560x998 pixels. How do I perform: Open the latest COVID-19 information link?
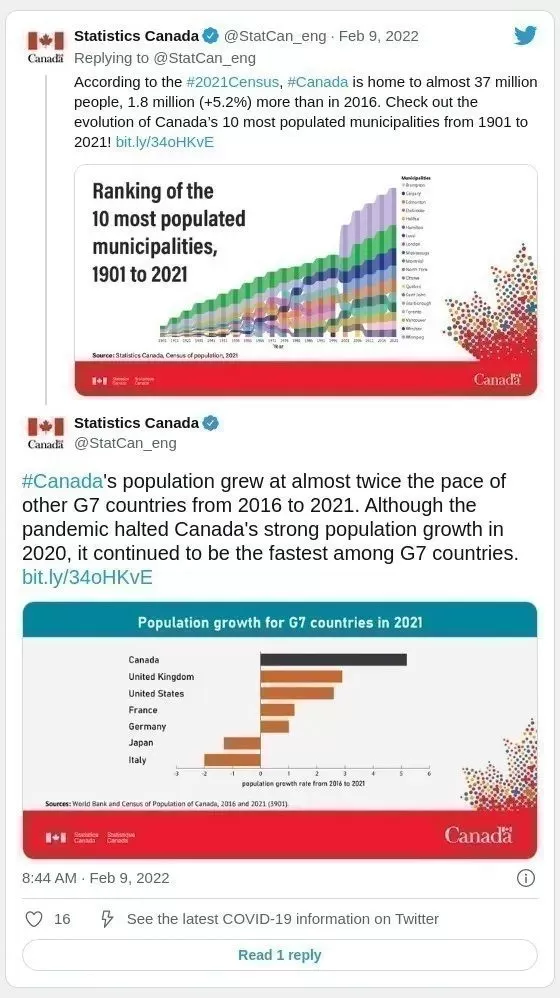(283, 919)
